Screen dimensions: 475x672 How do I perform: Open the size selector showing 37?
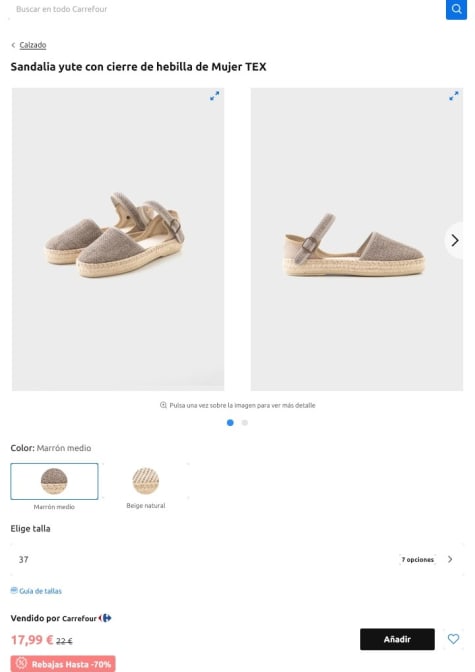(237, 559)
